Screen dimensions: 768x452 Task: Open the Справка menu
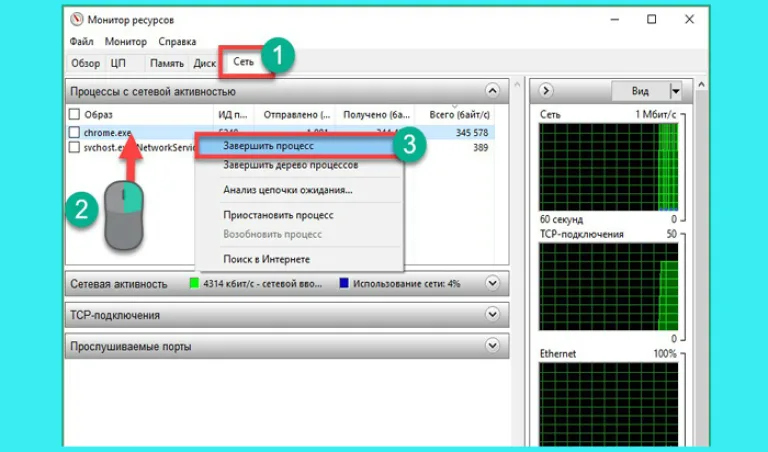tap(177, 42)
